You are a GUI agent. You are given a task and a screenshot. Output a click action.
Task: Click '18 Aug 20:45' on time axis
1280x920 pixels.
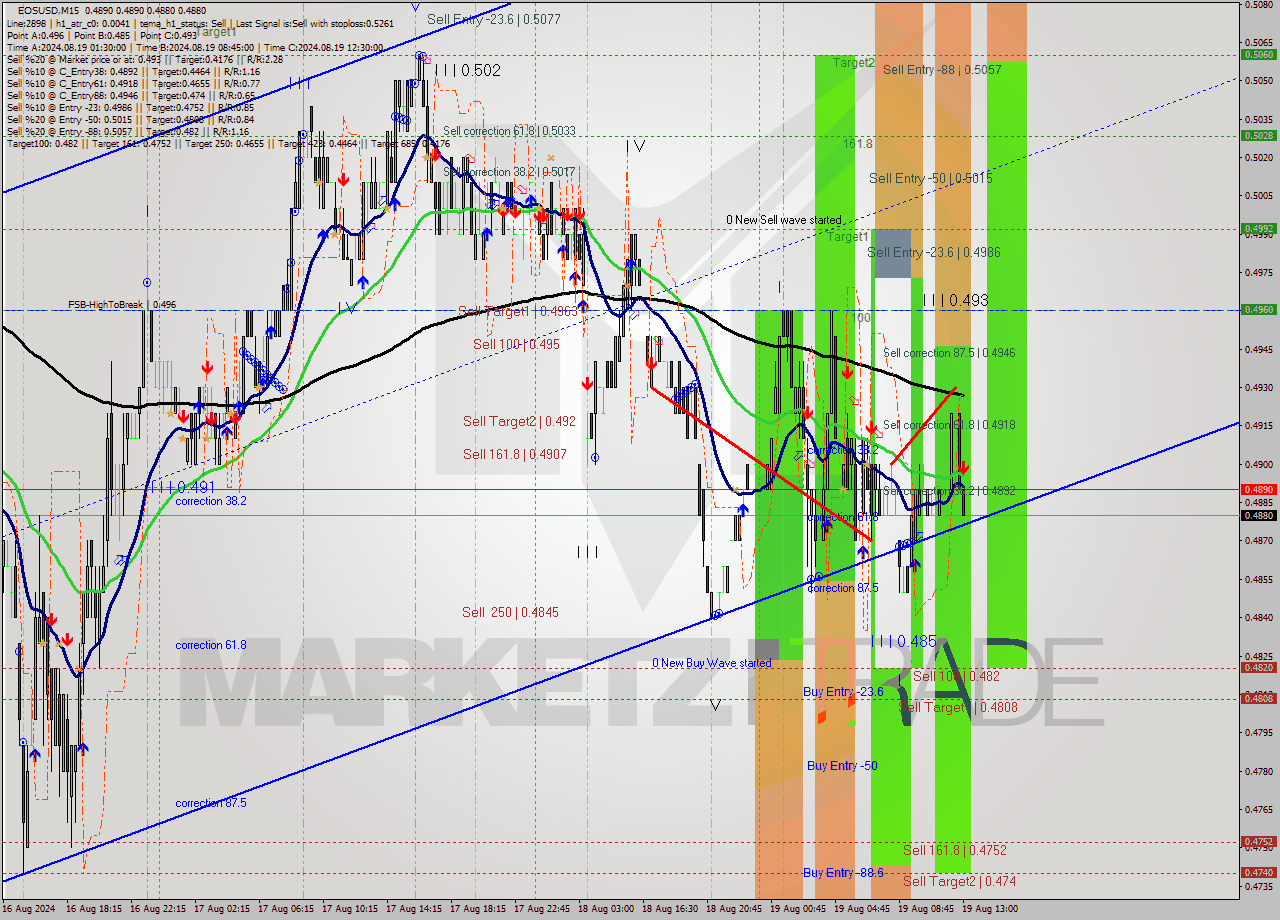click(x=734, y=909)
